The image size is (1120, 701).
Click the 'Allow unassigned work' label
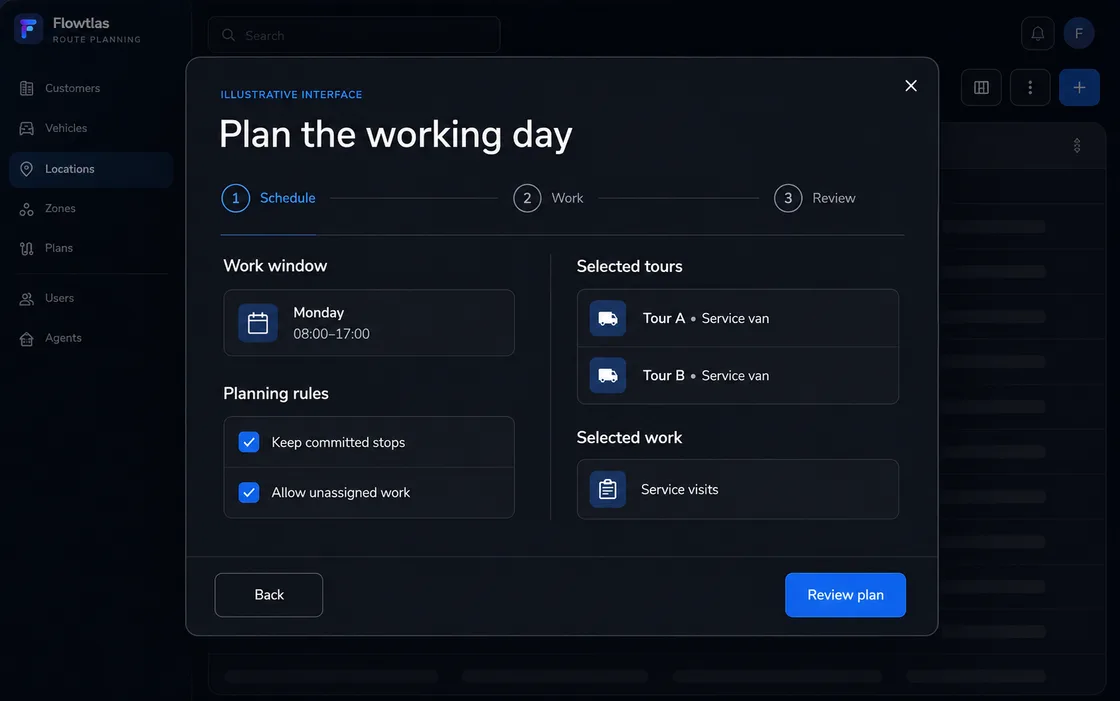coord(341,493)
